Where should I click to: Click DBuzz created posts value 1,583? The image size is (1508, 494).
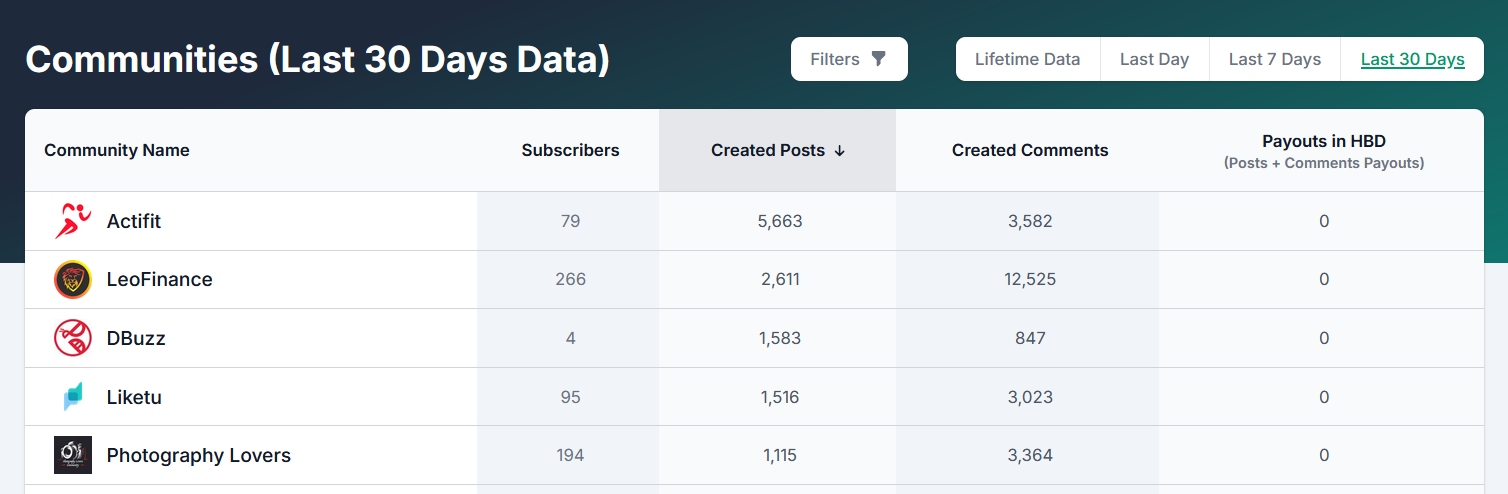(x=780, y=338)
